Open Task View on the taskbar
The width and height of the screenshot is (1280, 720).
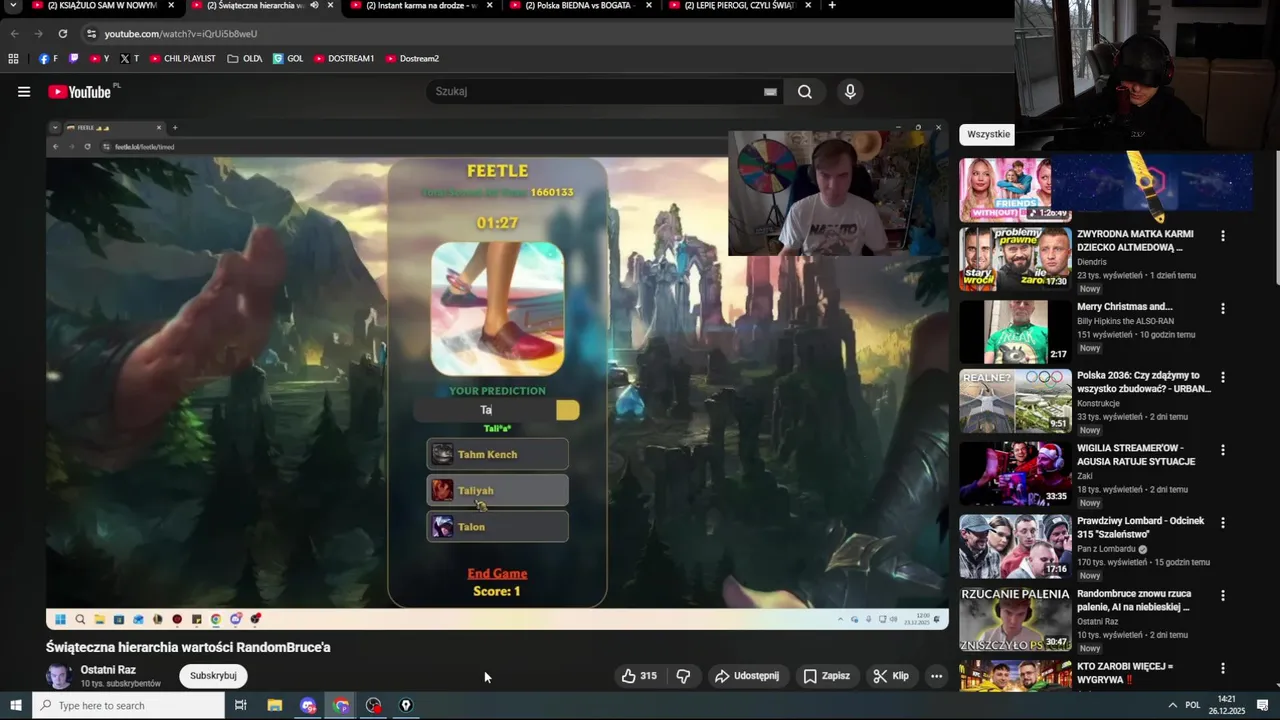(x=241, y=706)
